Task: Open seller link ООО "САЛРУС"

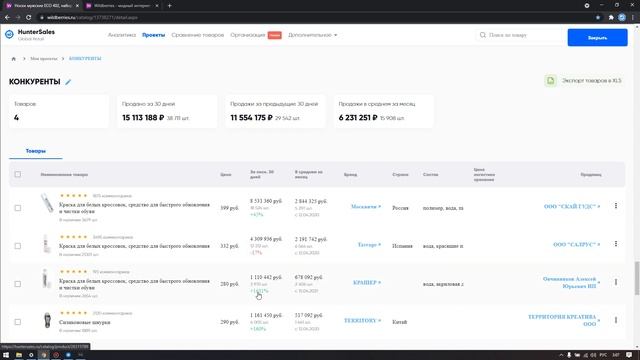Action: coord(577,244)
